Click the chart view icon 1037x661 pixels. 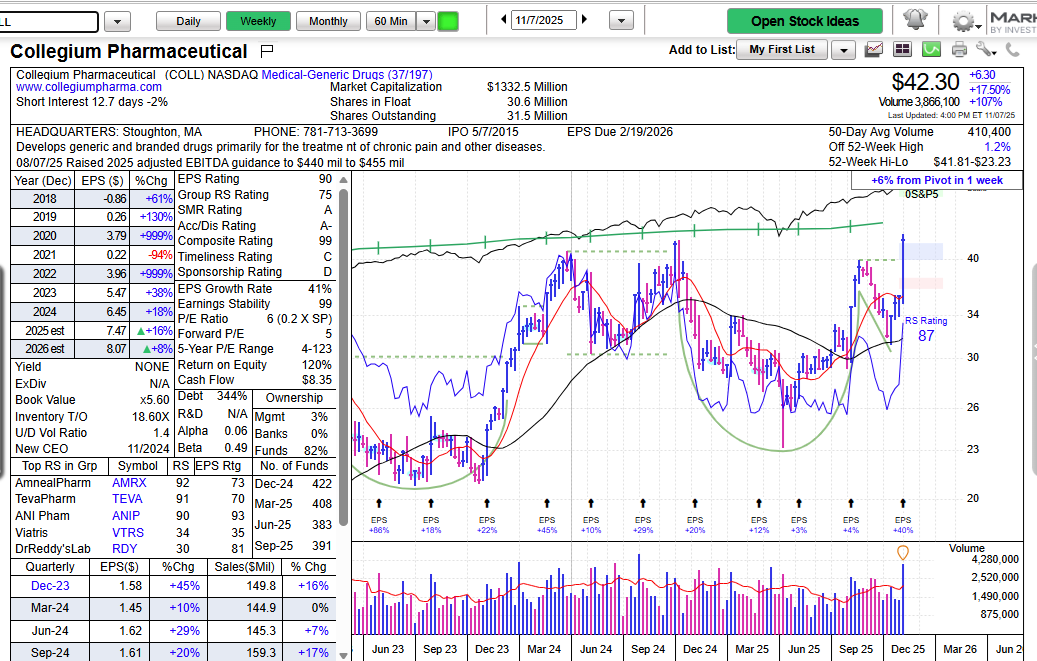point(874,49)
